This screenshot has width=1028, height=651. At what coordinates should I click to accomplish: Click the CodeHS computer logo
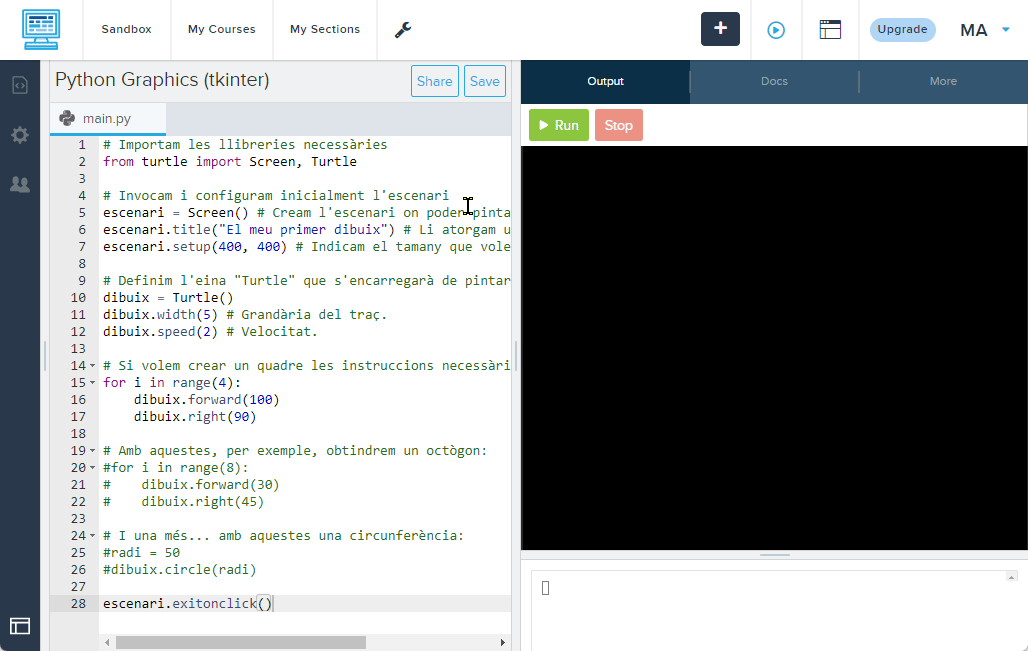(x=41, y=29)
